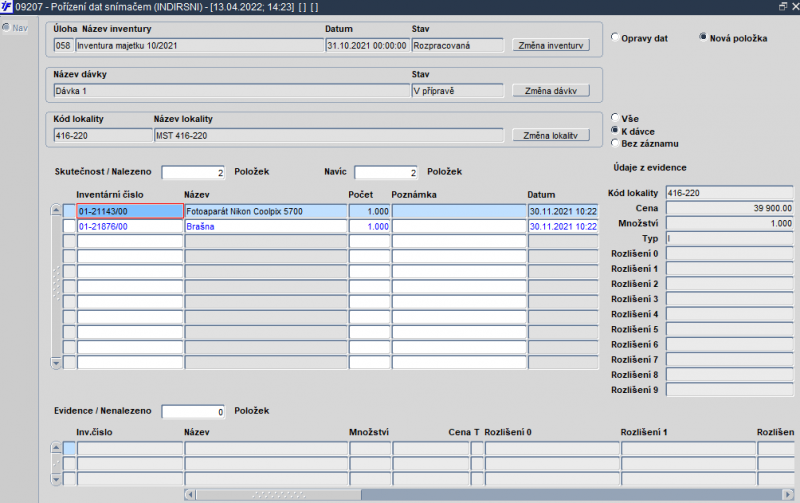The width and height of the screenshot is (800, 503).
Task: Select inventory number 01-21143/00
Action: [x=130, y=211]
